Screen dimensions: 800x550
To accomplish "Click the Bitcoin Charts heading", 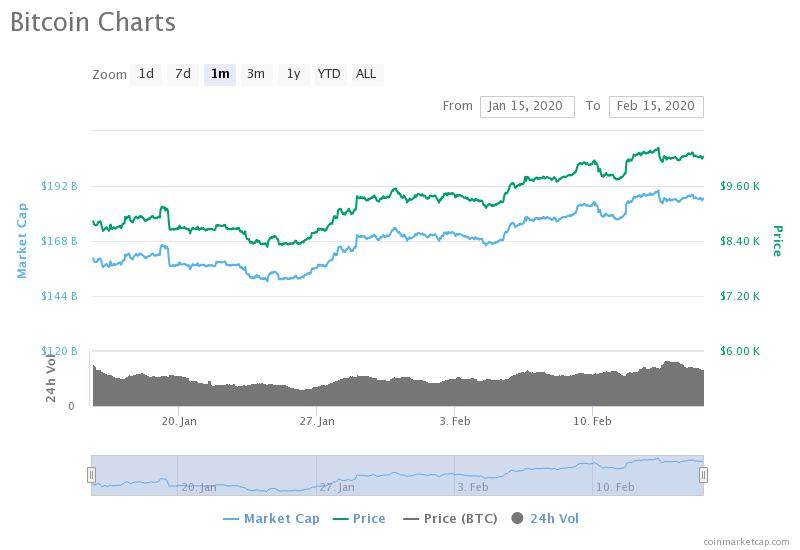I will [x=93, y=22].
